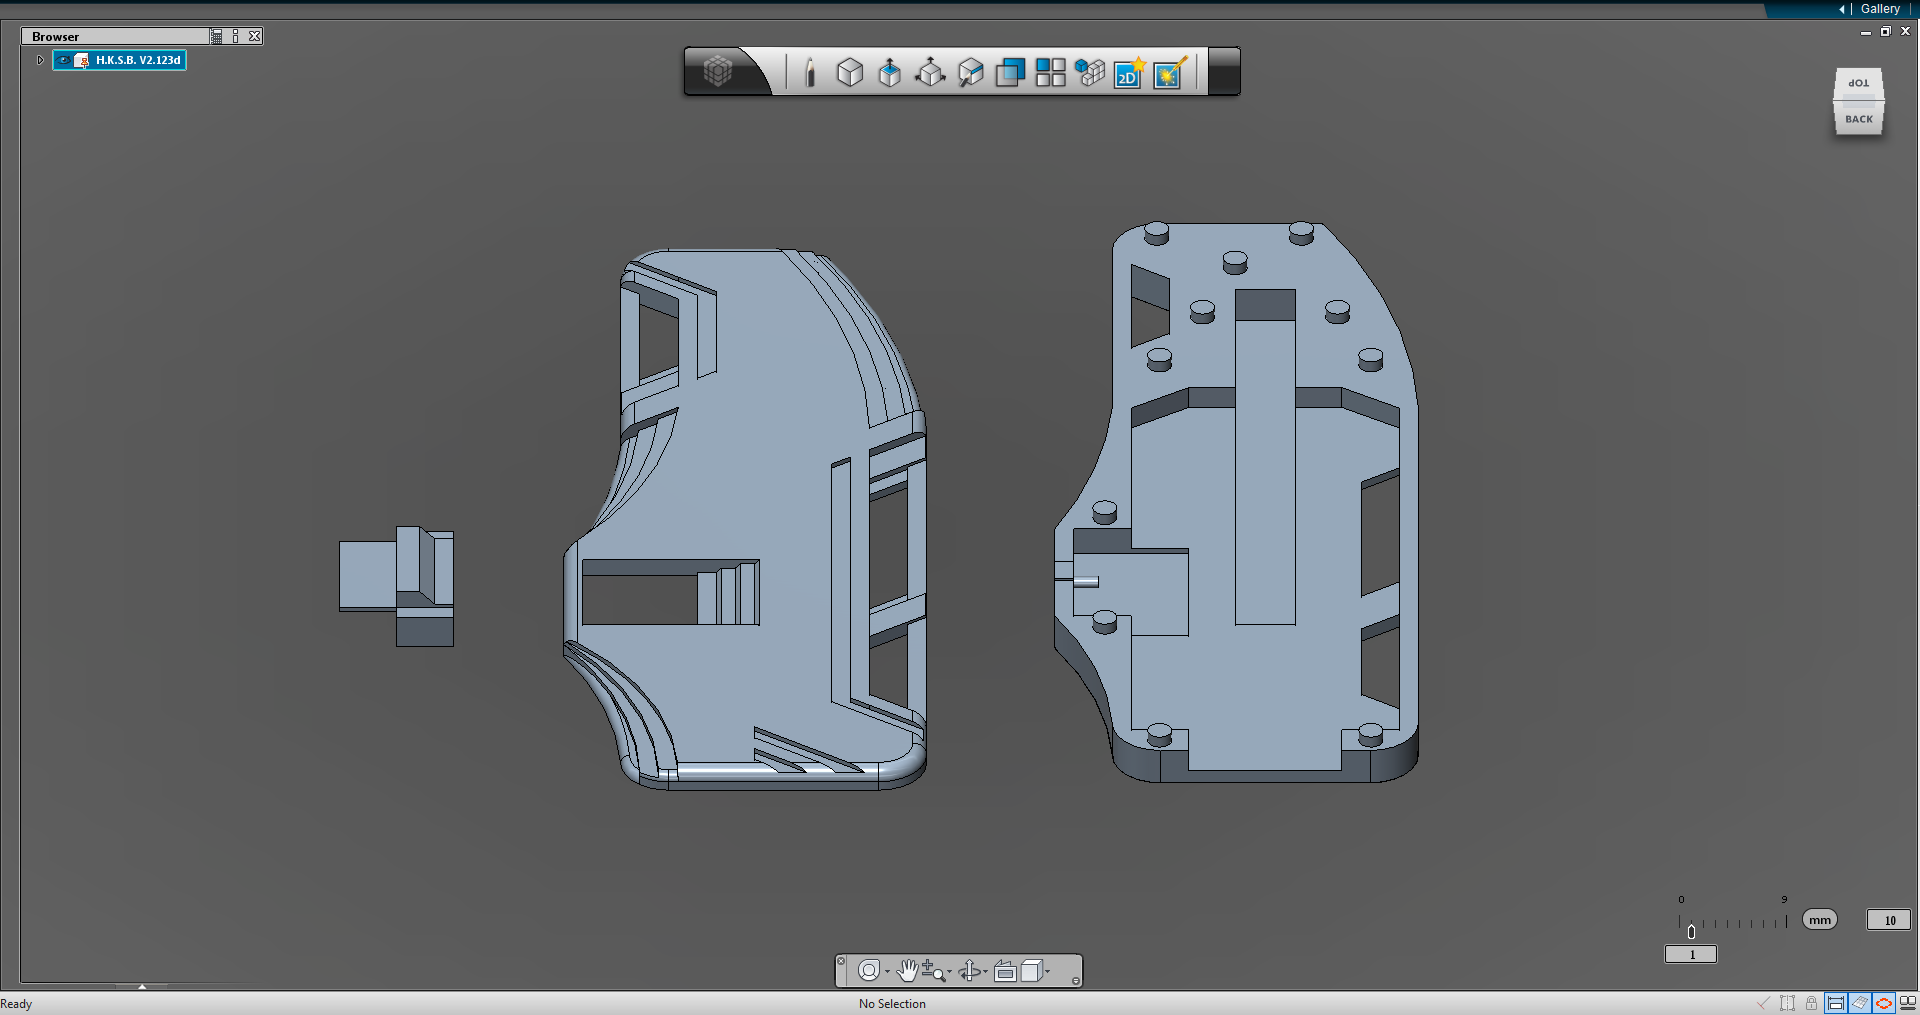Expand the bottom panel arrow handle
The image size is (1920, 1015).
142,987
